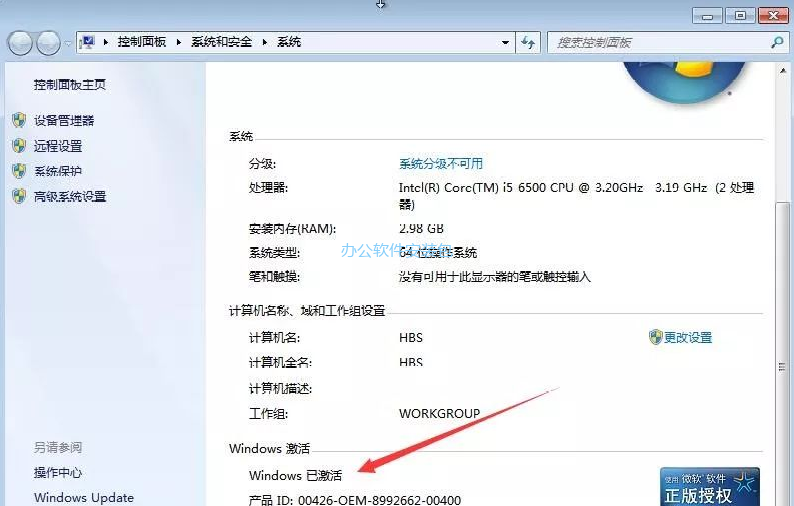Click shield icon next to 更改设置
Image resolution: width=794 pixels, height=506 pixels.
(x=655, y=337)
